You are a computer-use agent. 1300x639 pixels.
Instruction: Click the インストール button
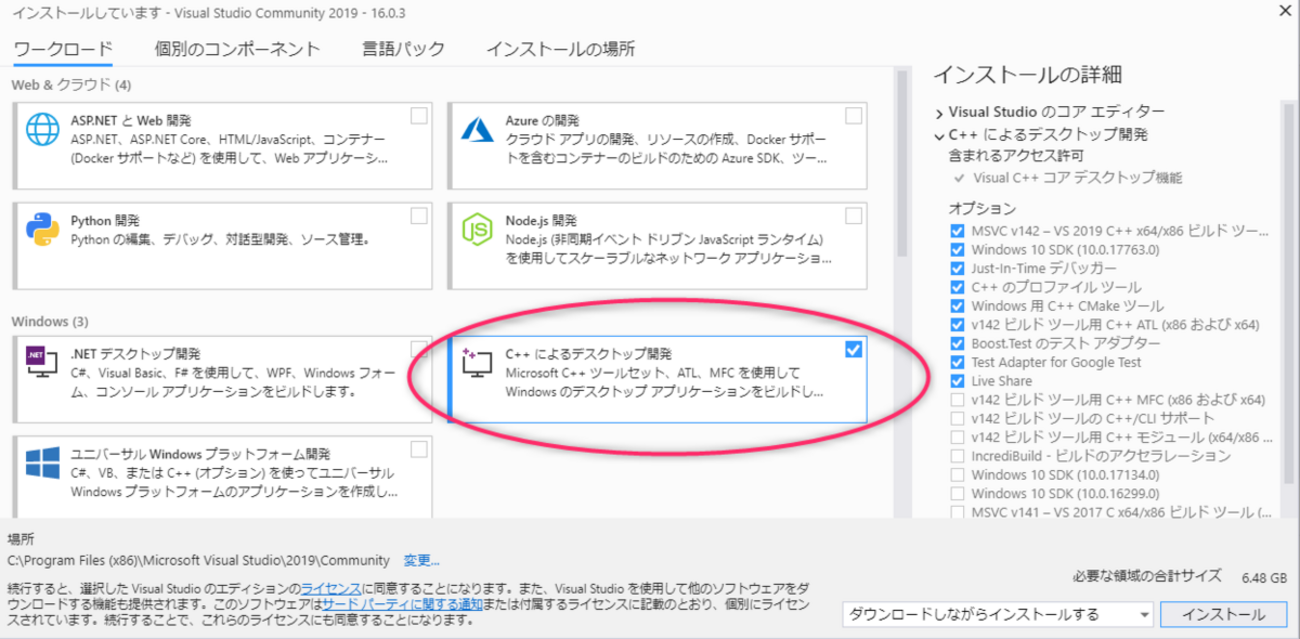click(x=1223, y=614)
